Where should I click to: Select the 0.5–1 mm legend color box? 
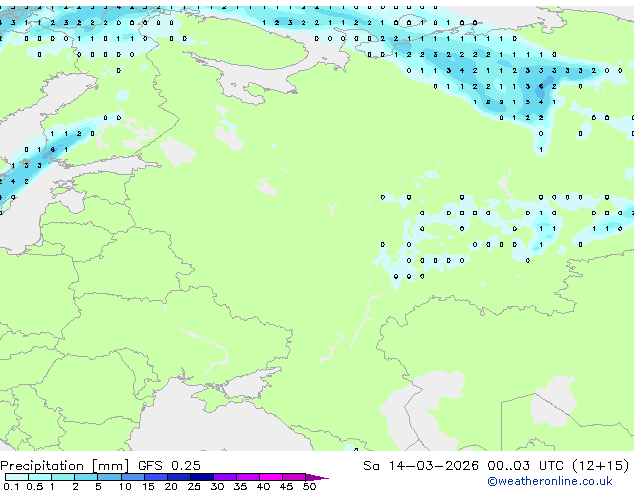pyautogui.click(x=40, y=477)
